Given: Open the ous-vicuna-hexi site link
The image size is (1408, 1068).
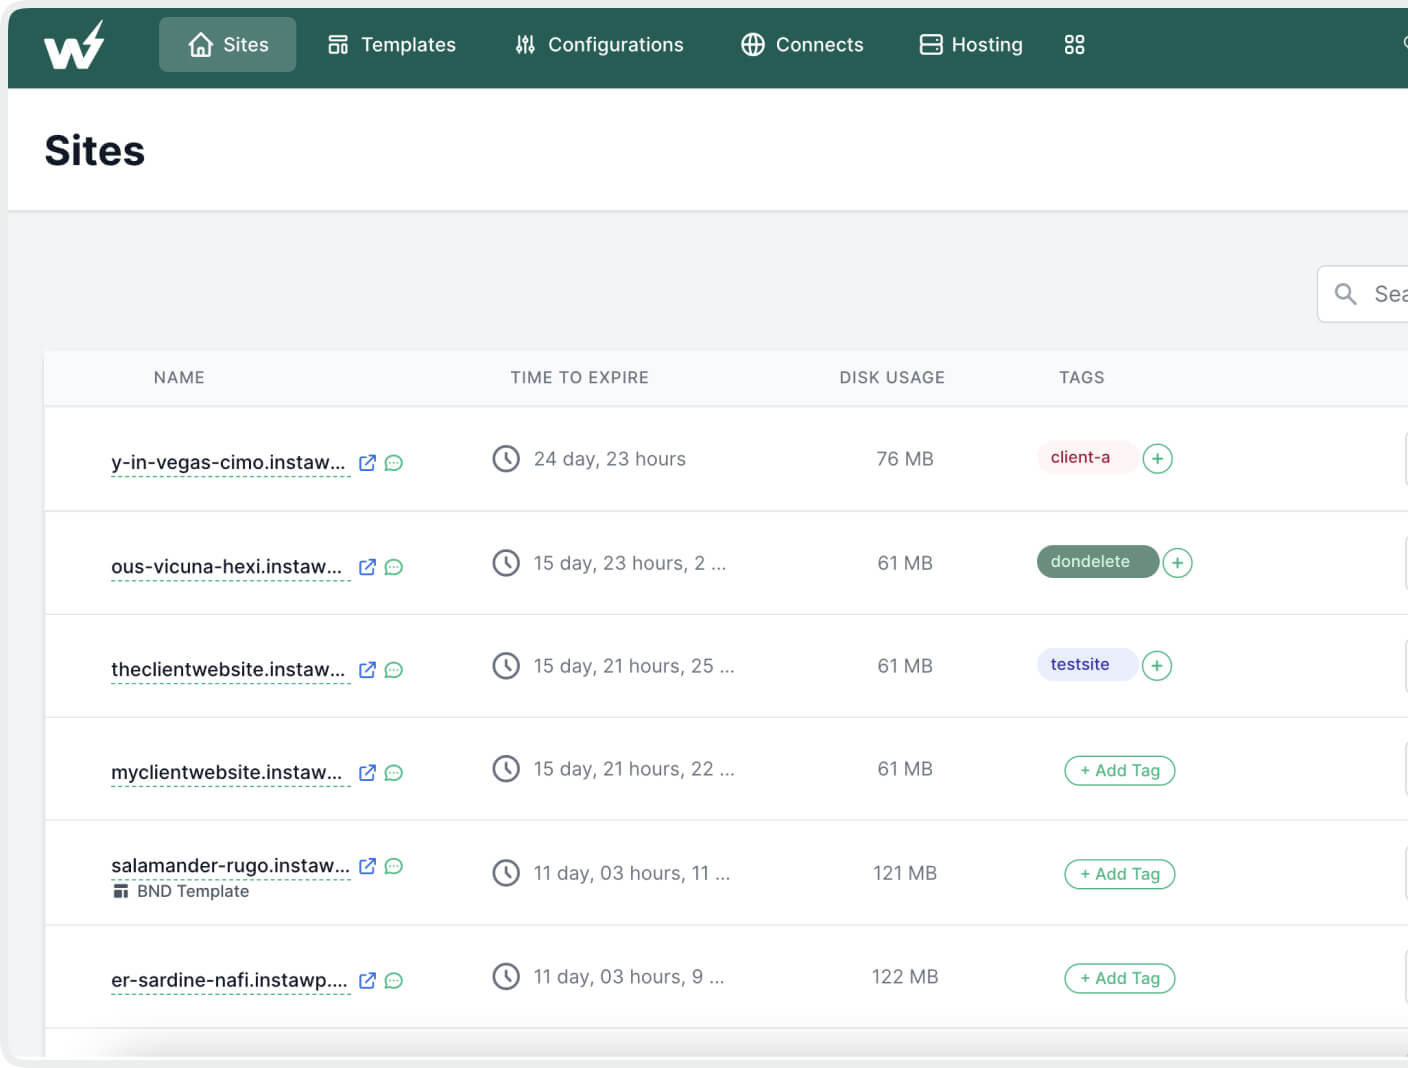Looking at the screenshot, I should pos(229,566).
